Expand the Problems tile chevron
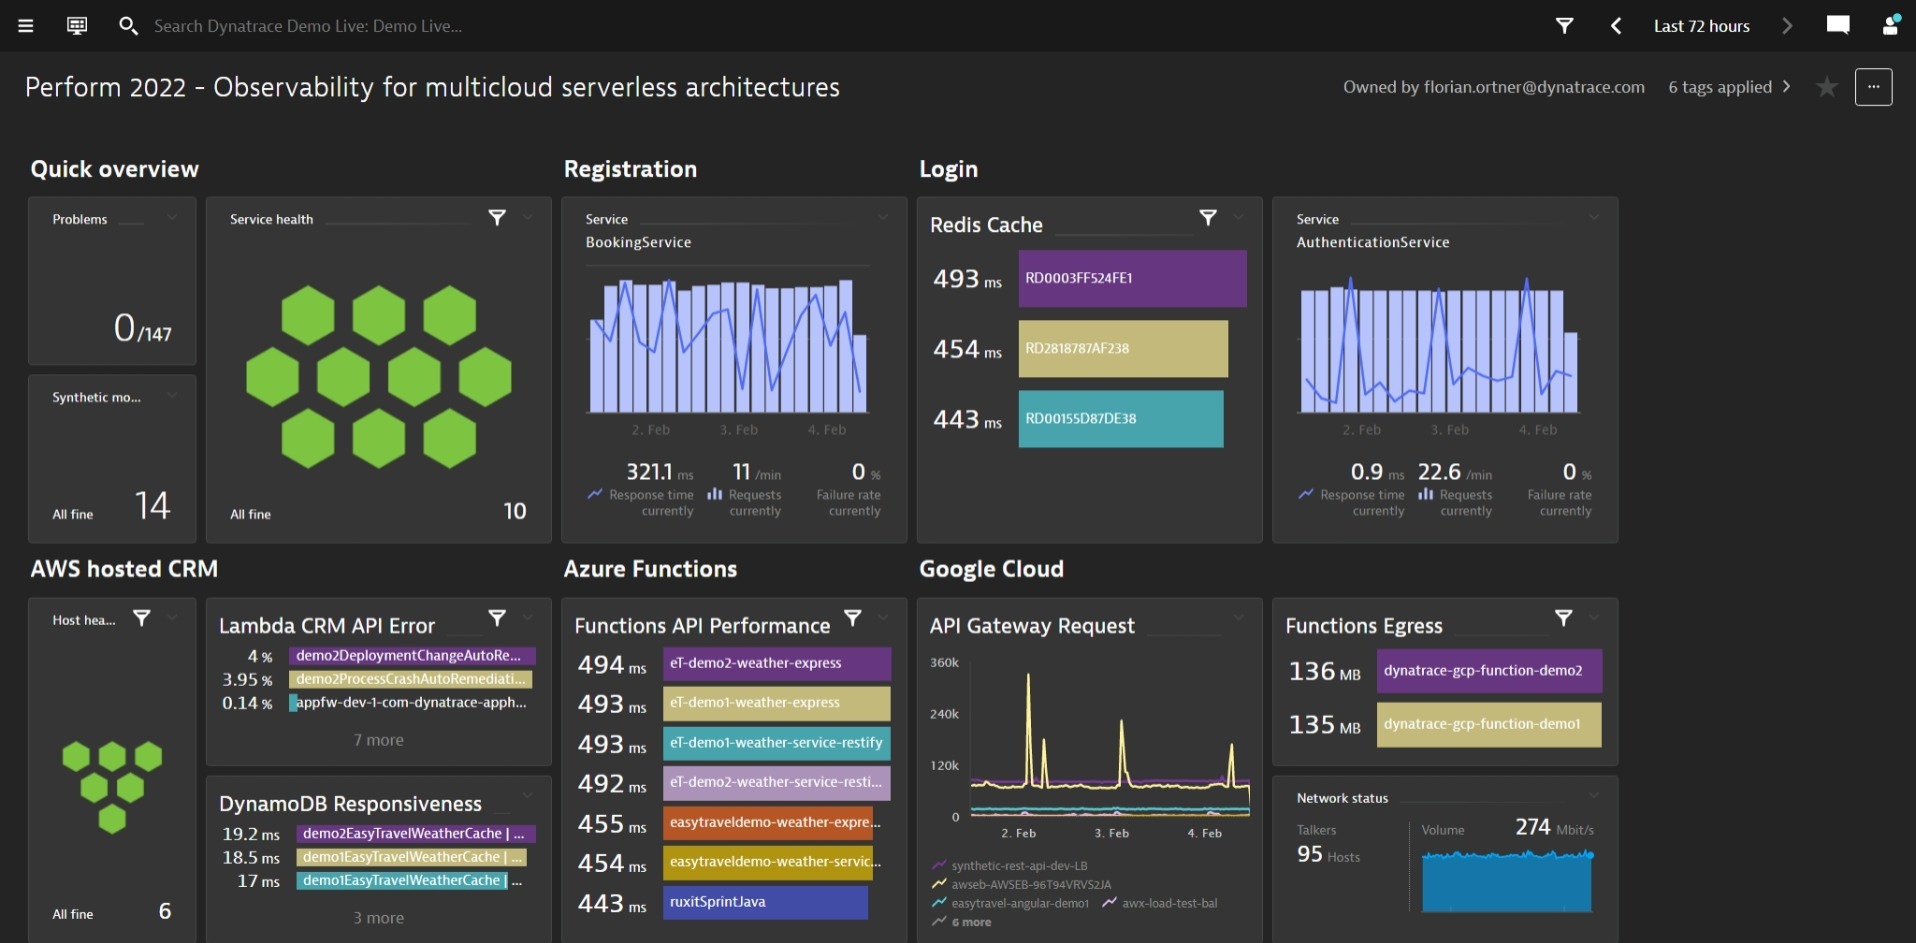Viewport: 1916px width, 943px height. coord(172,217)
